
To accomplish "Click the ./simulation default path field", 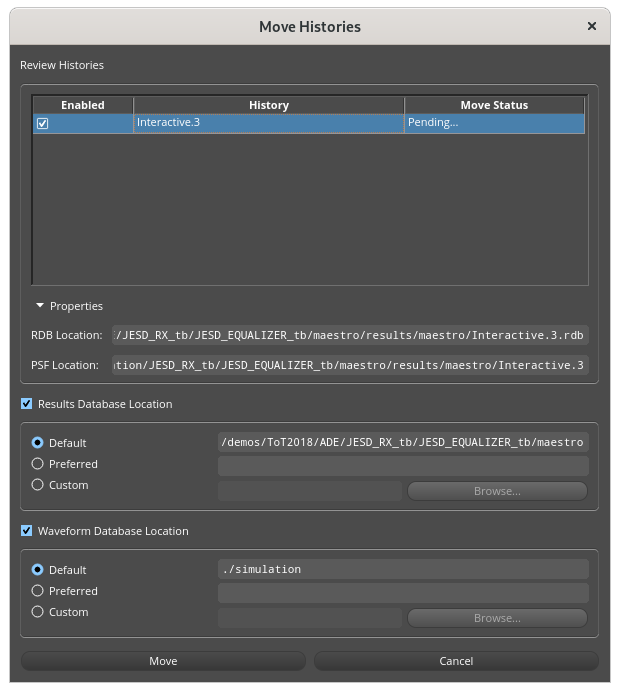I will (x=402, y=569).
